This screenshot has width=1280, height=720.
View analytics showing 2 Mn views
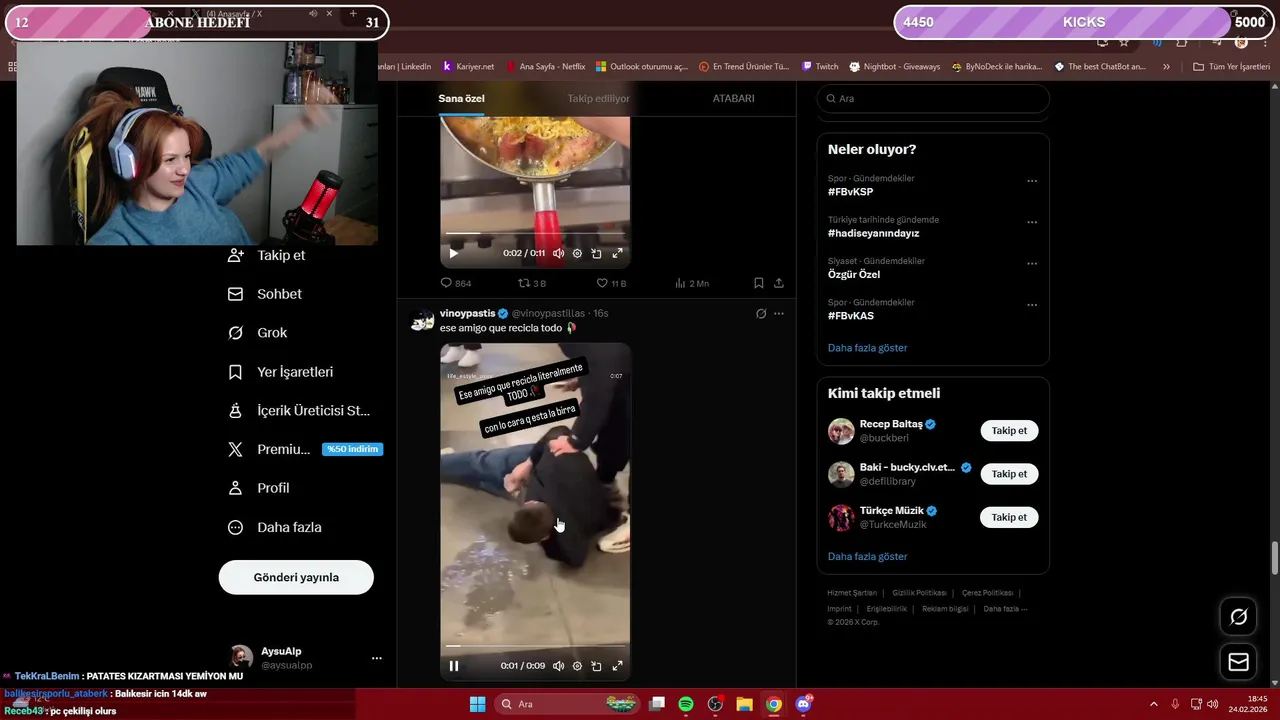[x=691, y=283]
